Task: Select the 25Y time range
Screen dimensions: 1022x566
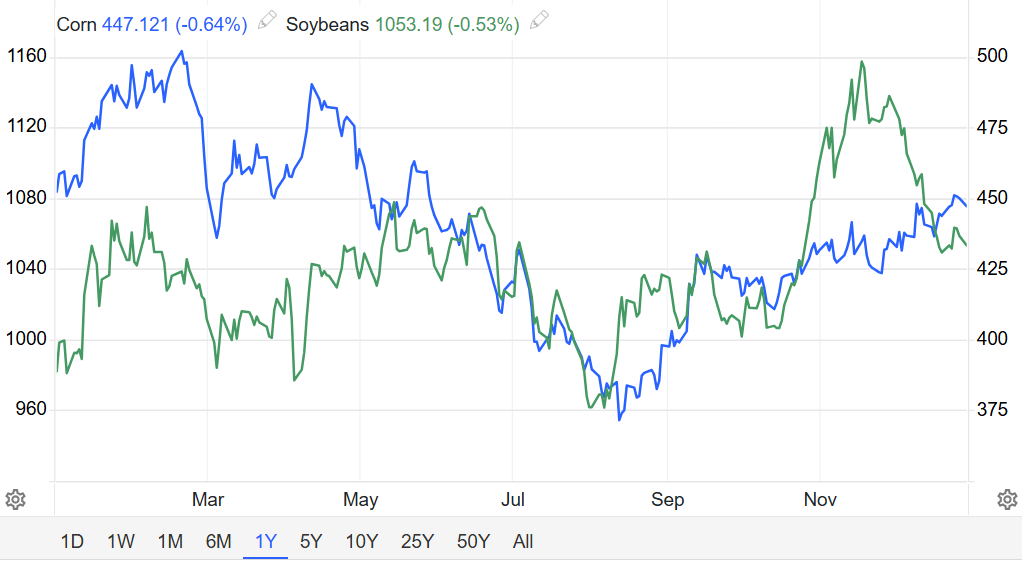Action: pyautogui.click(x=417, y=542)
